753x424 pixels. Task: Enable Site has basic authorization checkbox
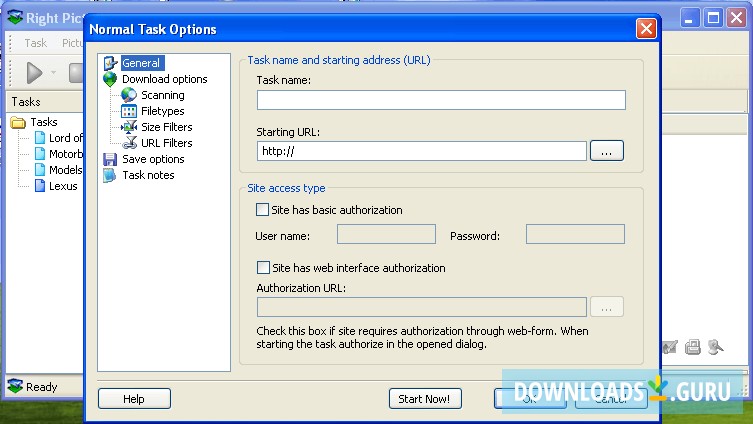(x=262, y=209)
